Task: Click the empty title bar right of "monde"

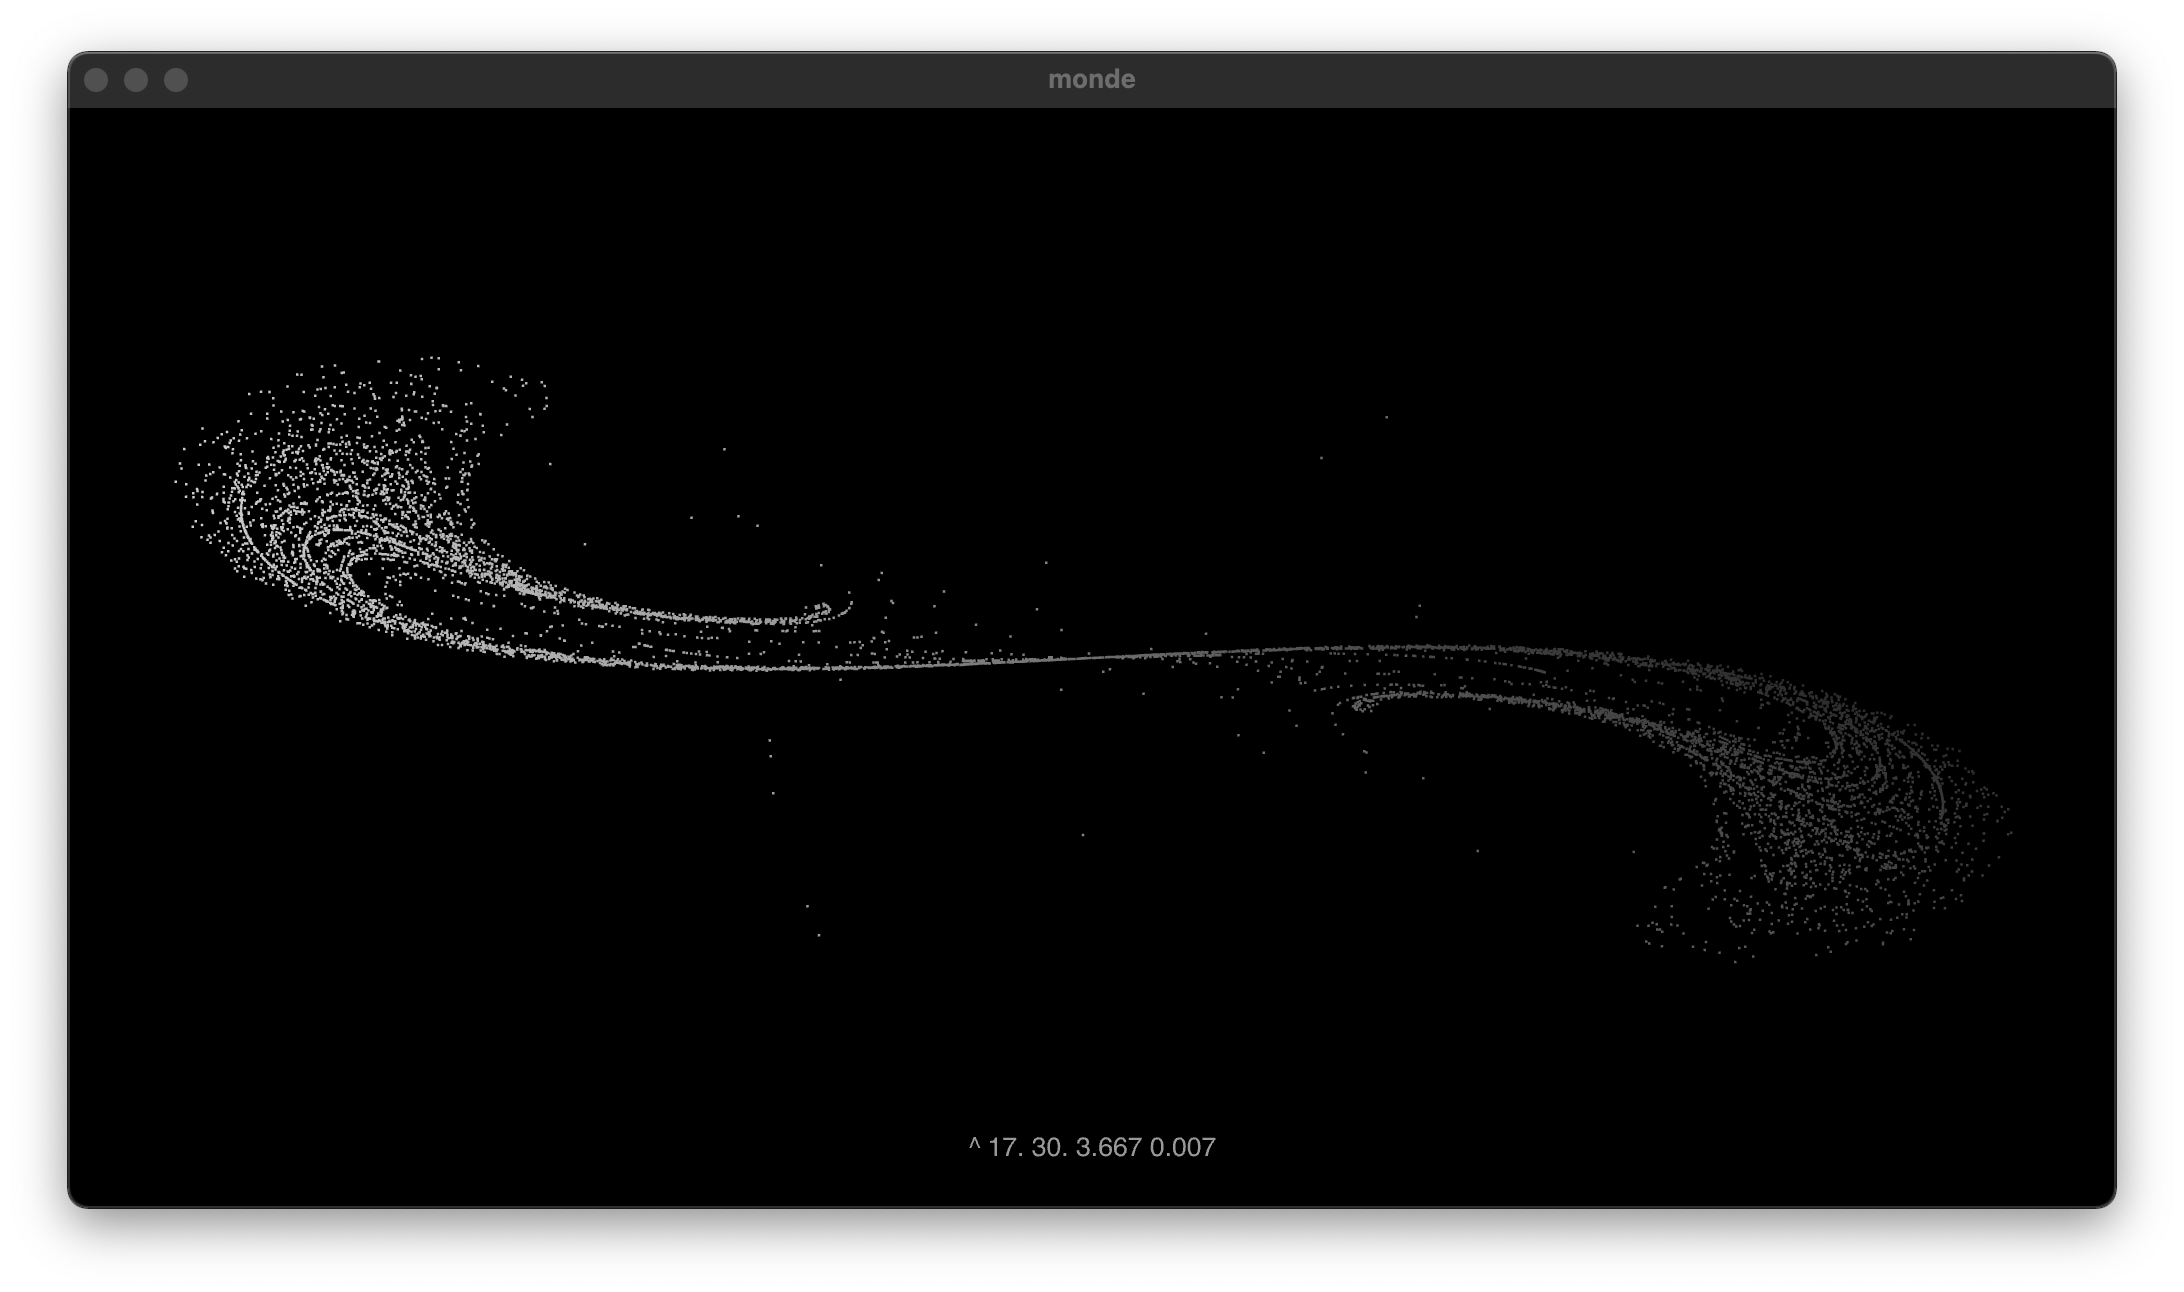Action: pyautogui.click(x=1600, y=80)
